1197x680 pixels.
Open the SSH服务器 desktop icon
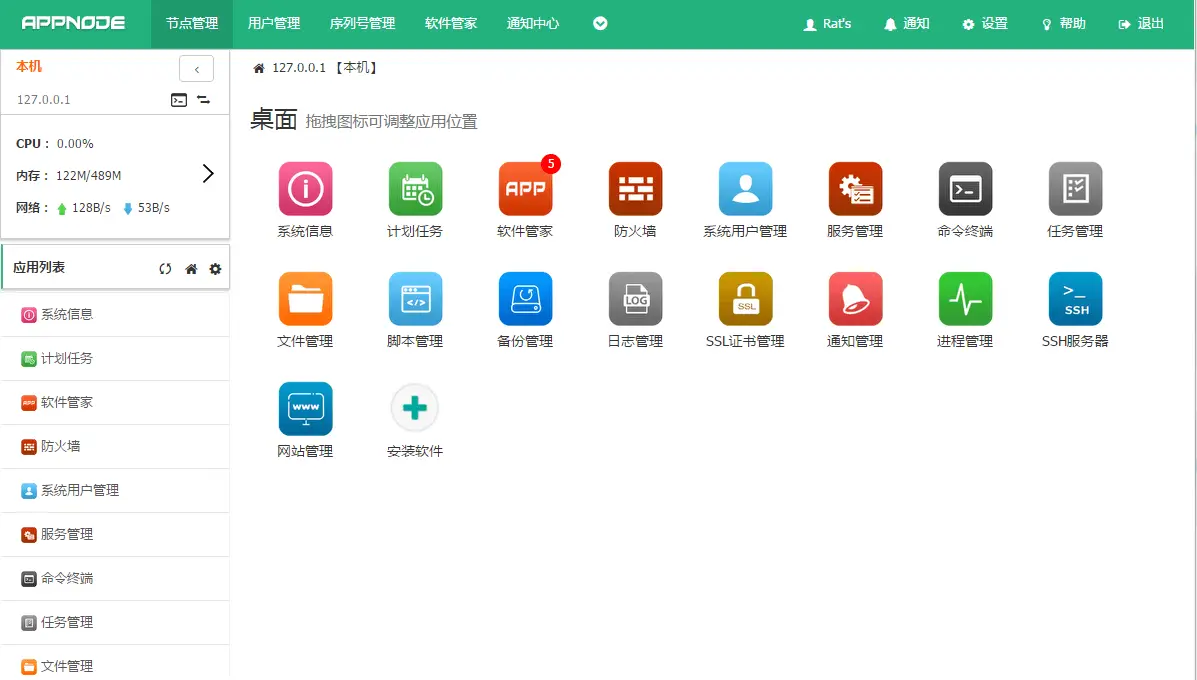click(1075, 299)
